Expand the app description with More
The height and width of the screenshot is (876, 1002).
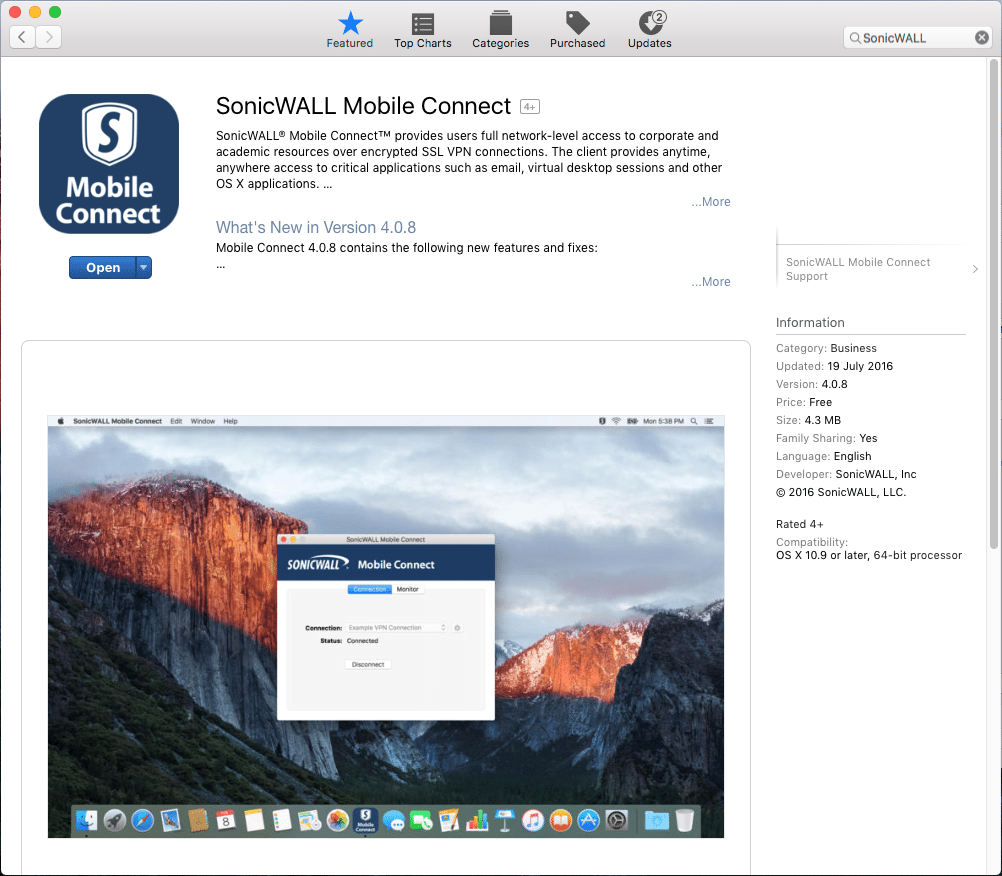tap(711, 202)
